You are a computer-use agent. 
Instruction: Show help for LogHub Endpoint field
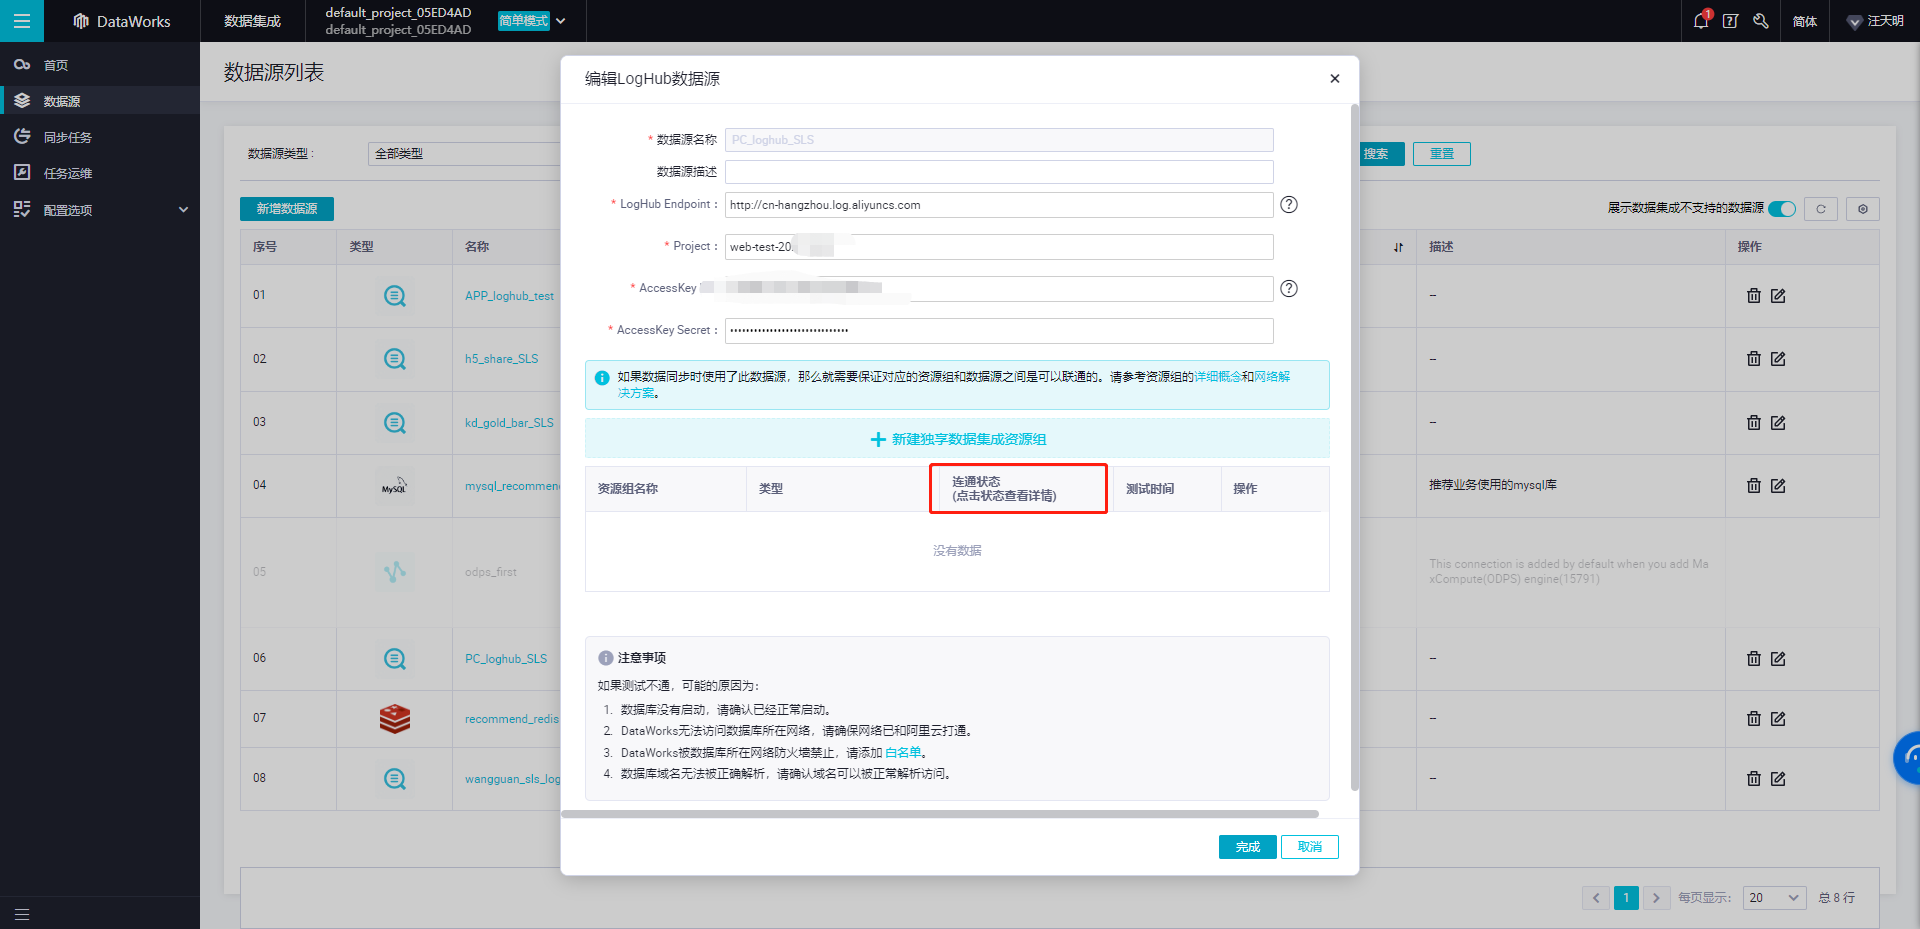click(1289, 204)
